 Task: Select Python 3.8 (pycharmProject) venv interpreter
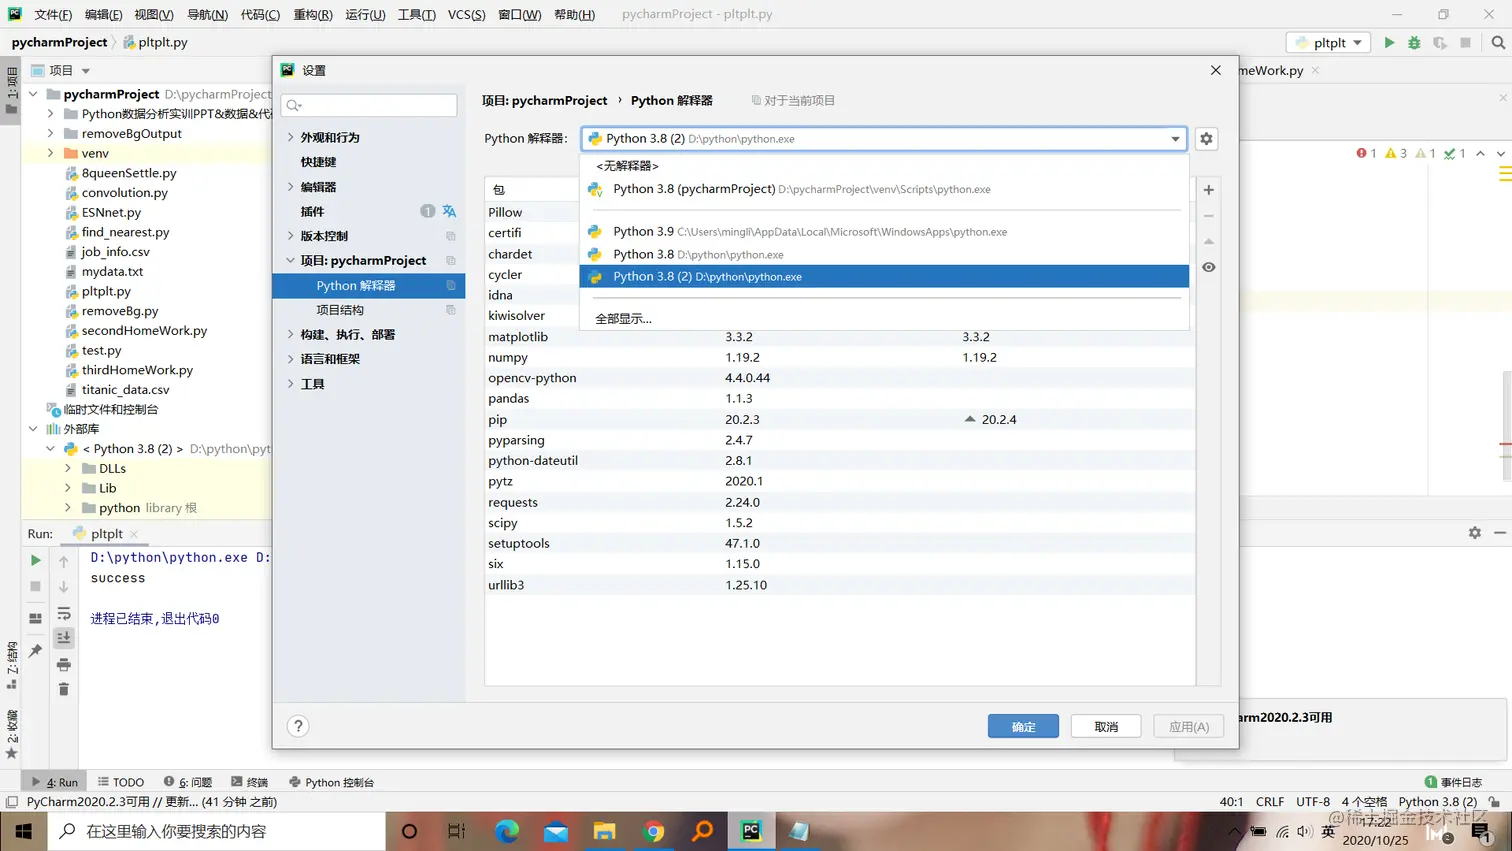[x=884, y=189]
